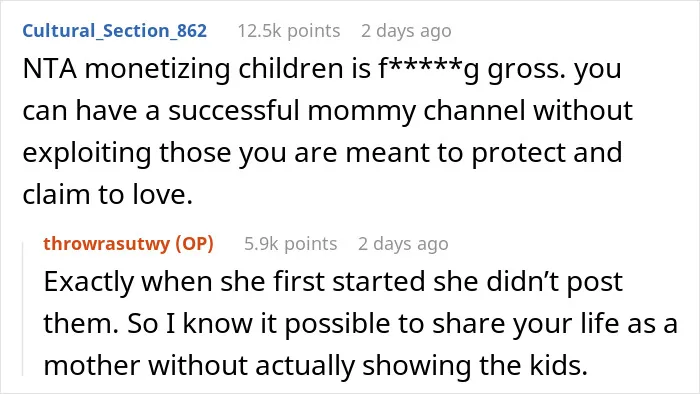
Task: Click the line starting with exploiting those
Action: pos(322,153)
